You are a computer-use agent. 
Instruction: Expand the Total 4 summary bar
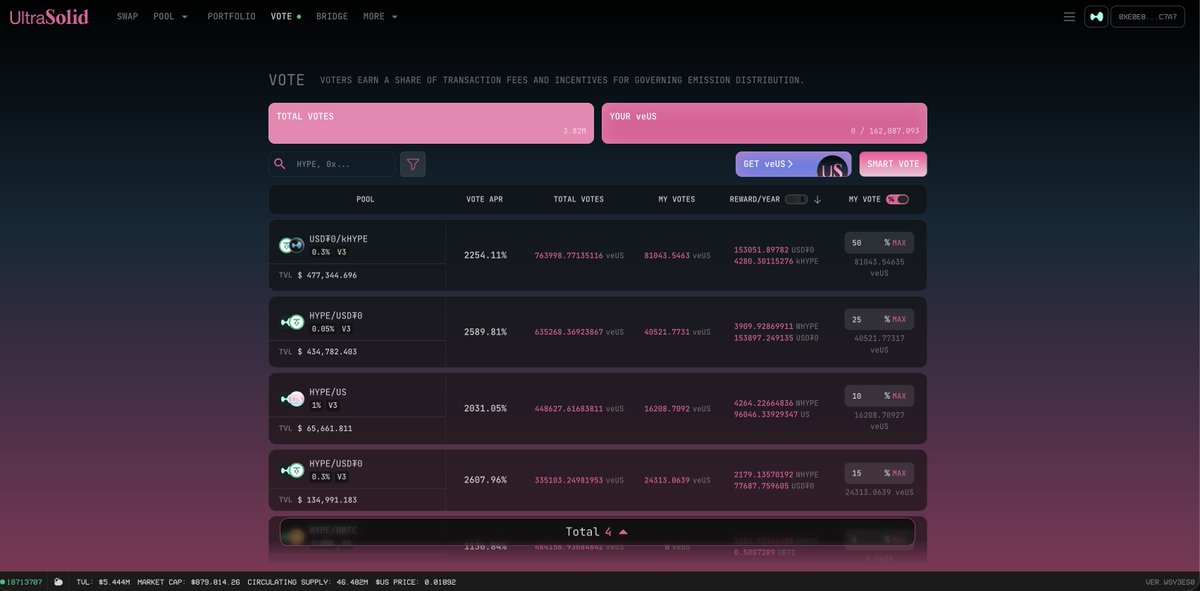click(597, 532)
